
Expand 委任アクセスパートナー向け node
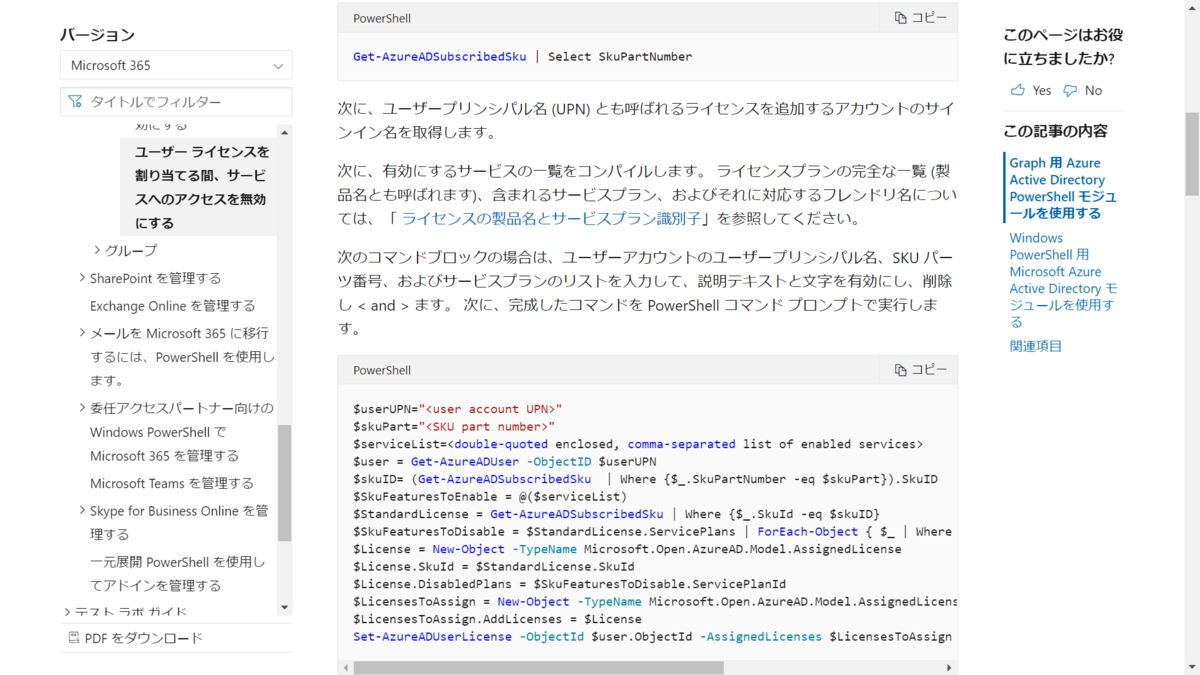coord(82,408)
